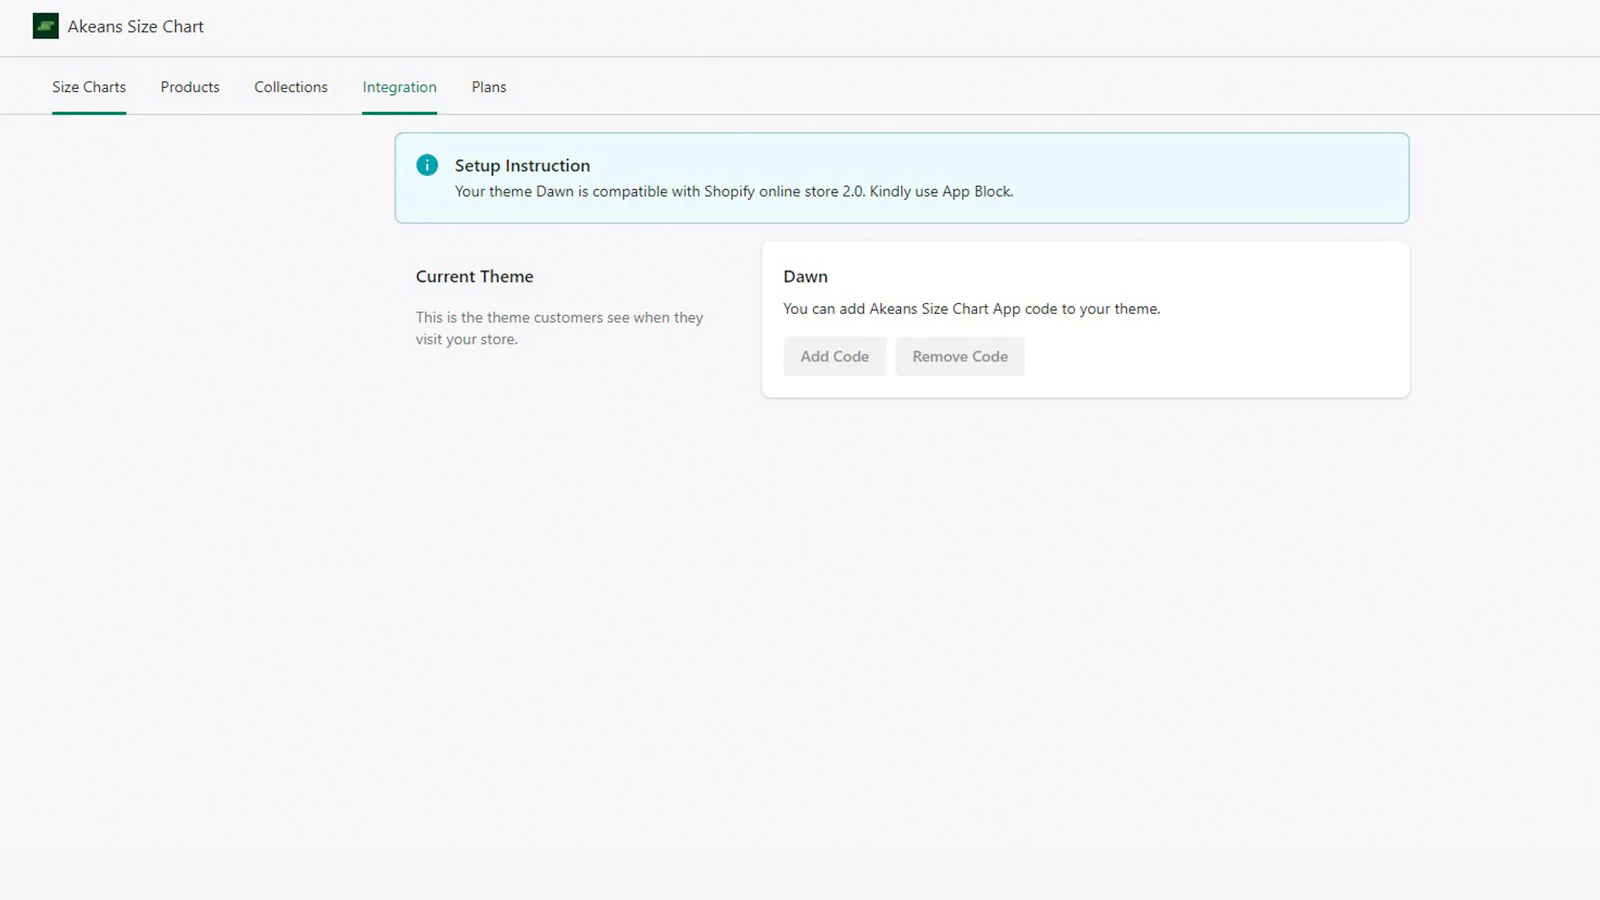Switch to the Products tab
This screenshot has height=900, width=1600.
tap(190, 87)
